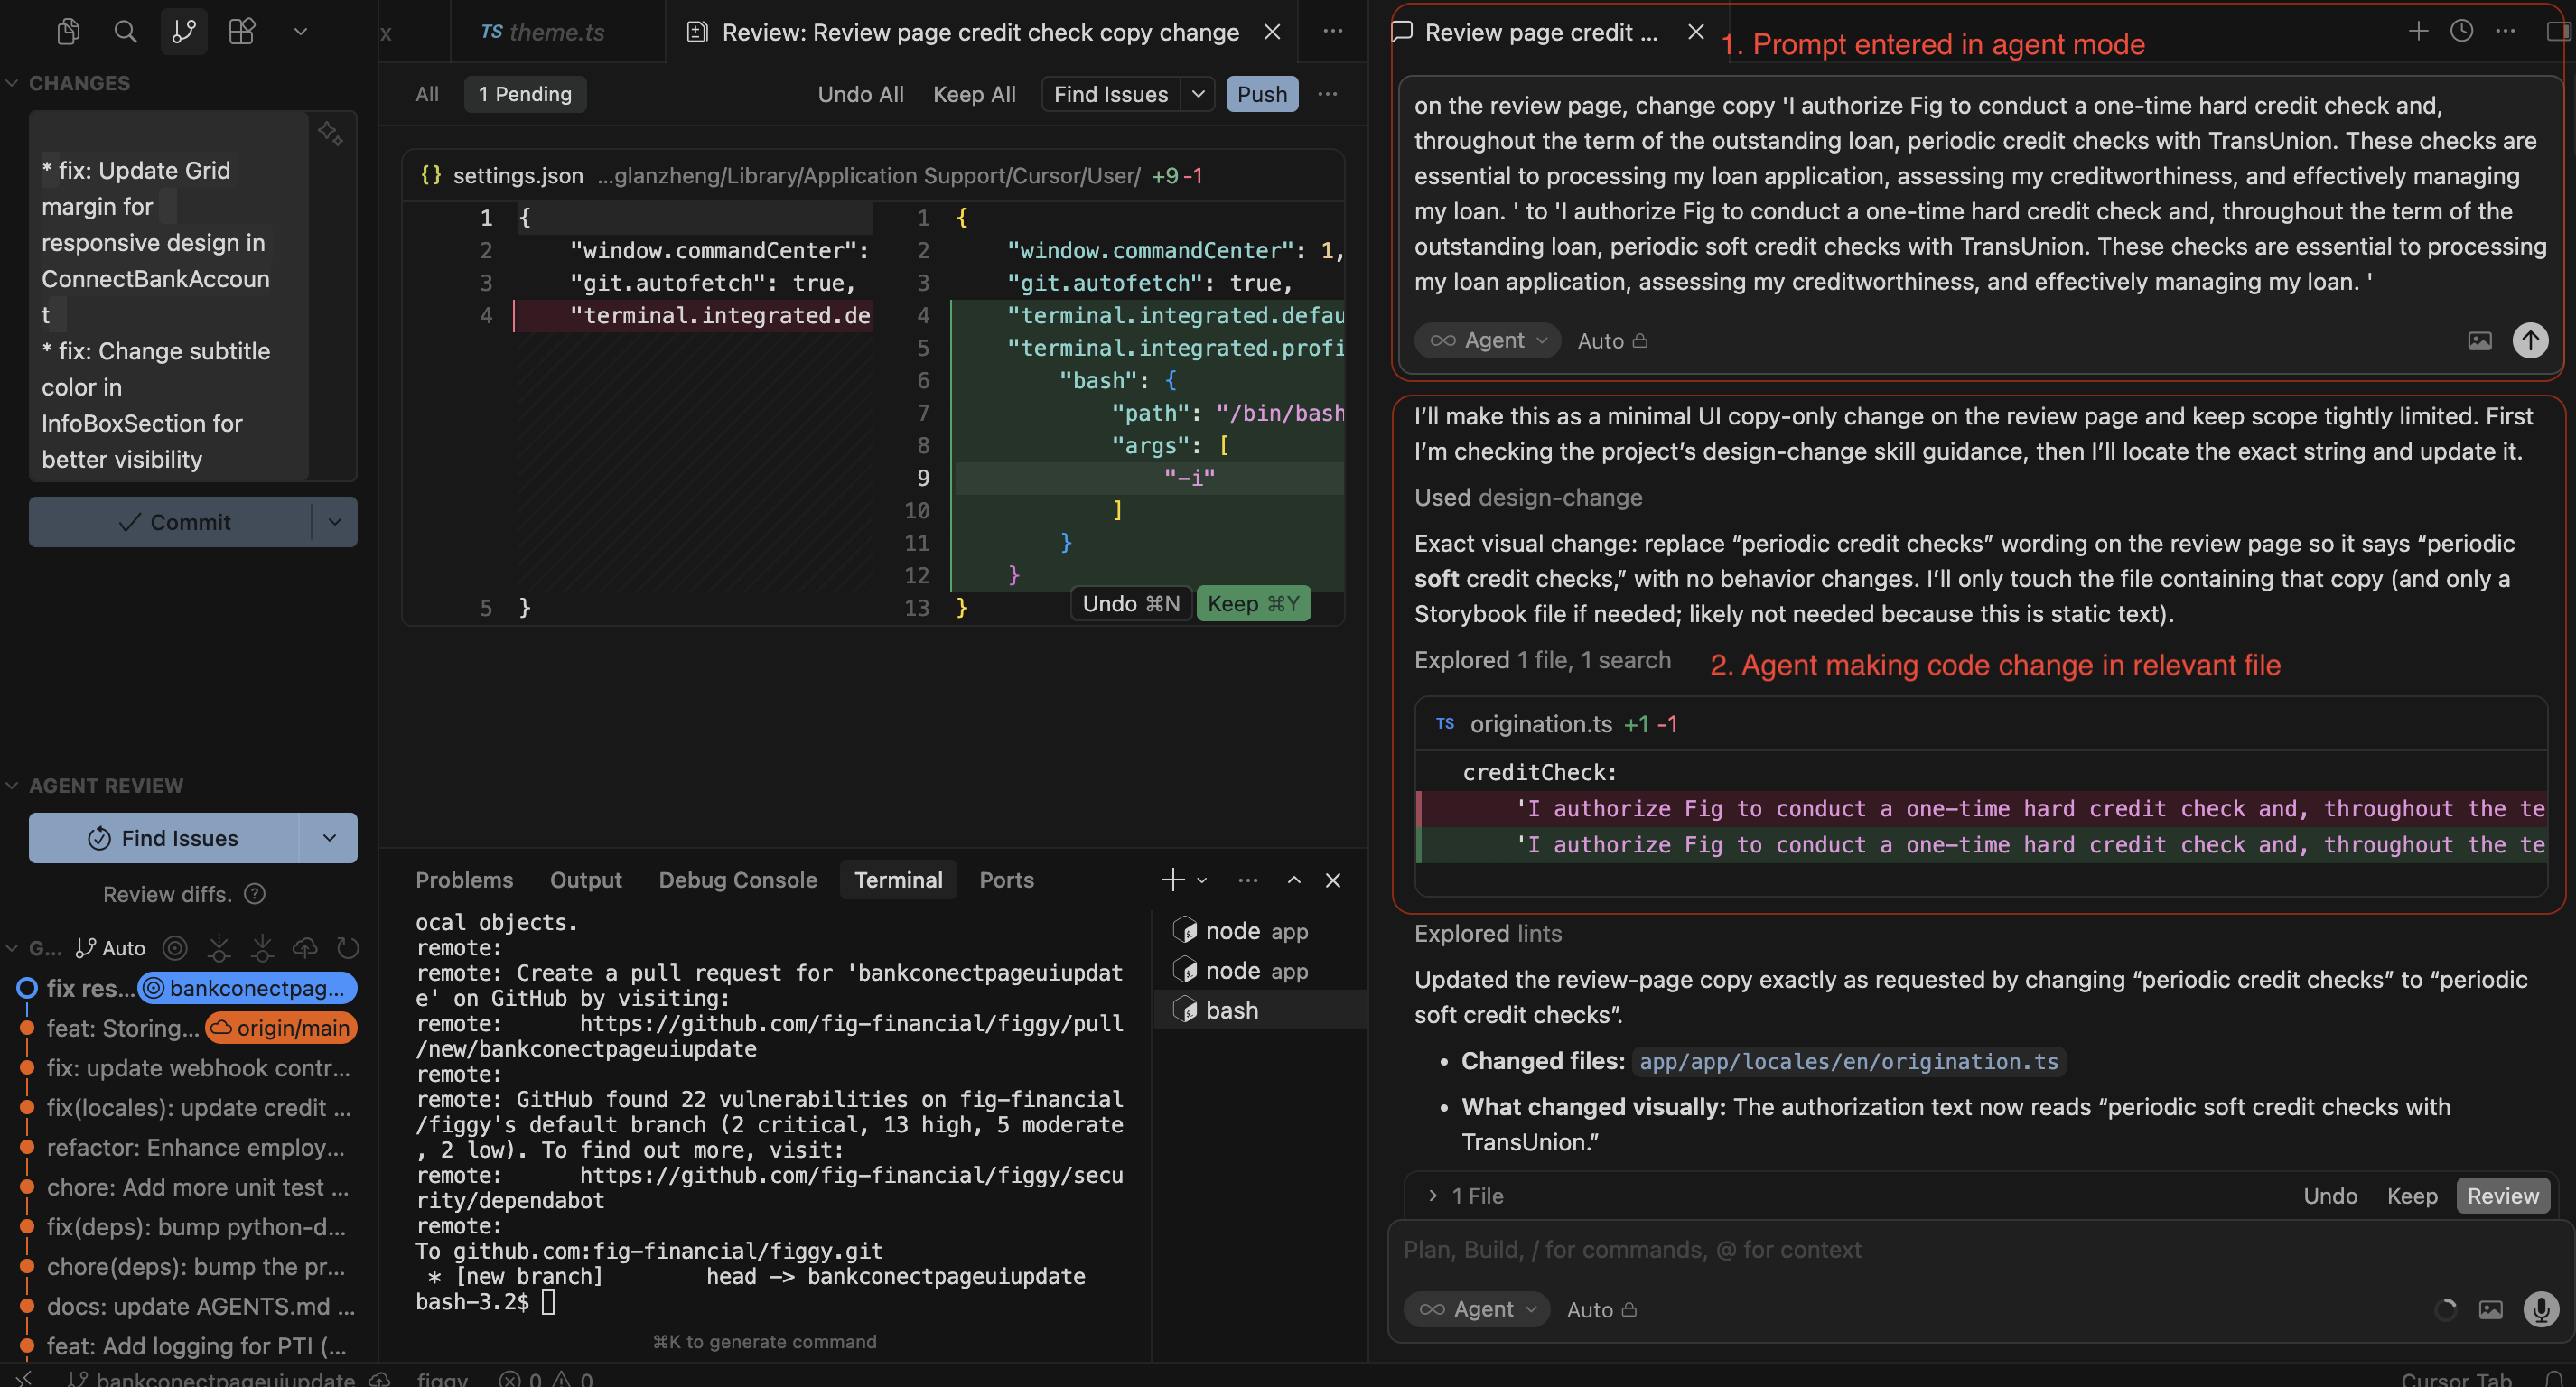Click Find Issues in review toolbar
The image size is (2576, 1387).
click(1111, 94)
